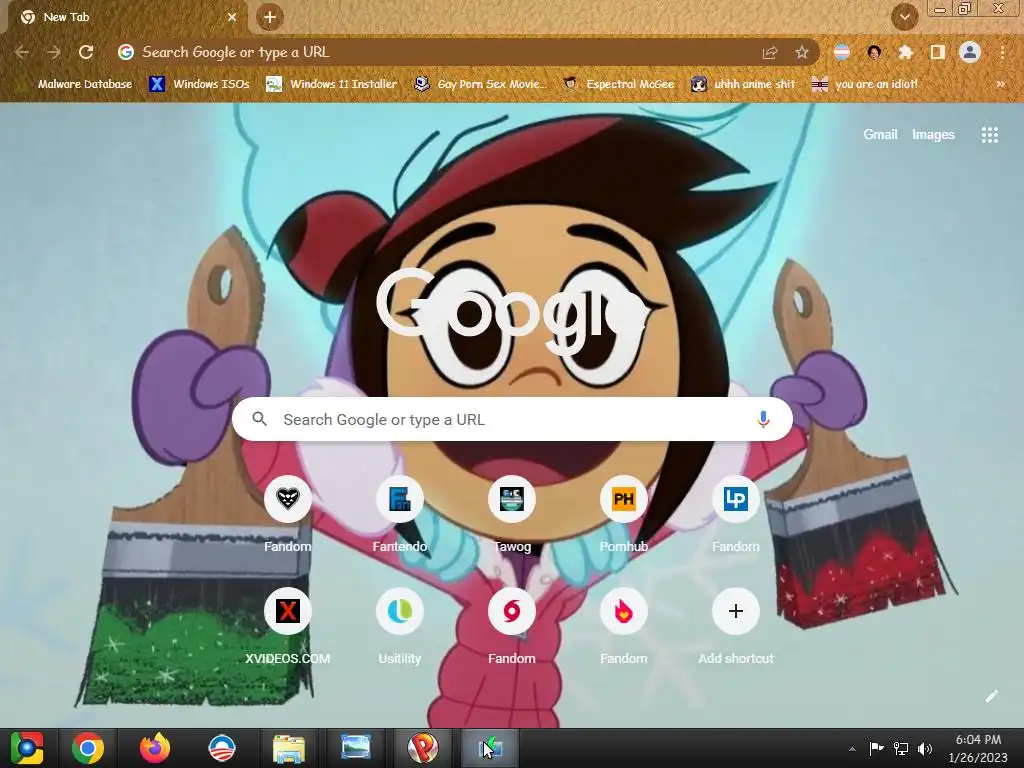
Task: Click the Google search box
Action: coord(513,419)
